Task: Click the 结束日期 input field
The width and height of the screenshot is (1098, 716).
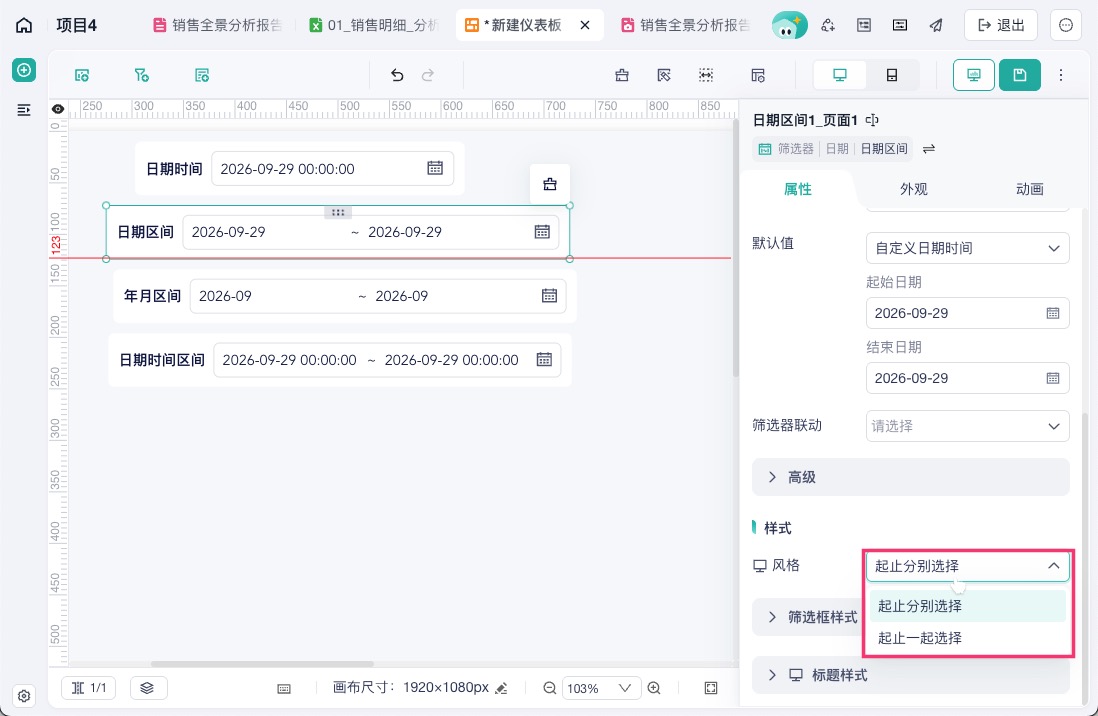Action: point(967,378)
